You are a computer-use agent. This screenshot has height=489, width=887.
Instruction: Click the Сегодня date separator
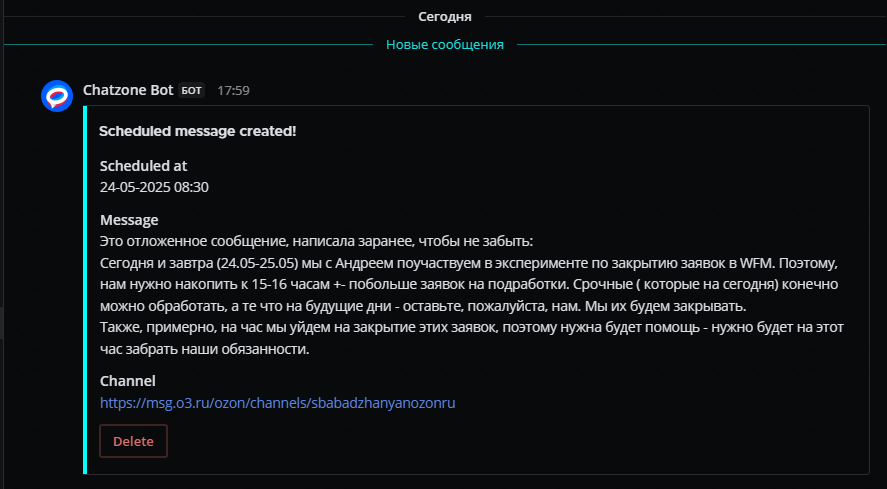445,17
